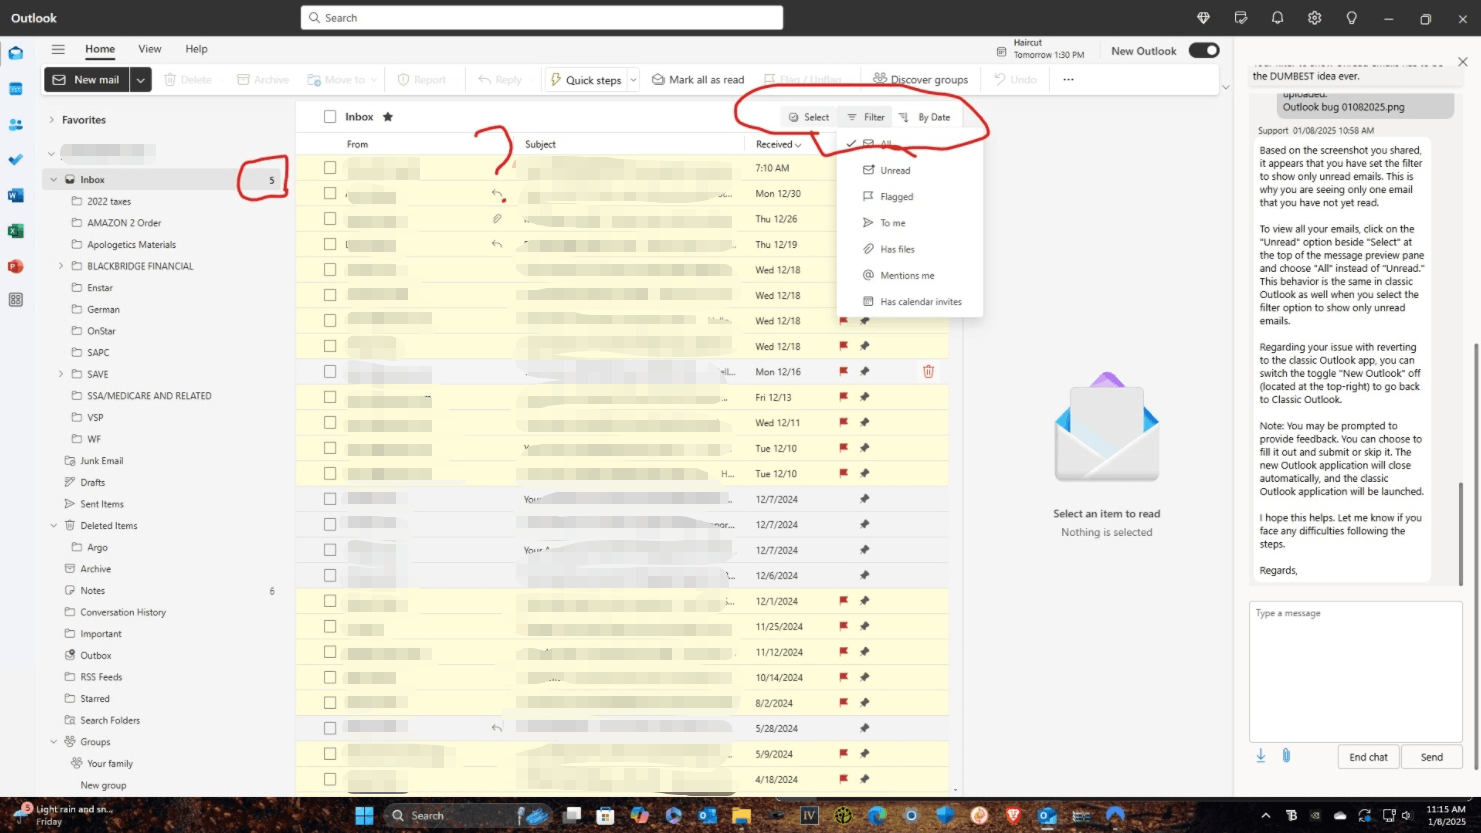The width and height of the screenshot is (1481, 833).
Task: Open the People app in left rail
Action: 16,125
